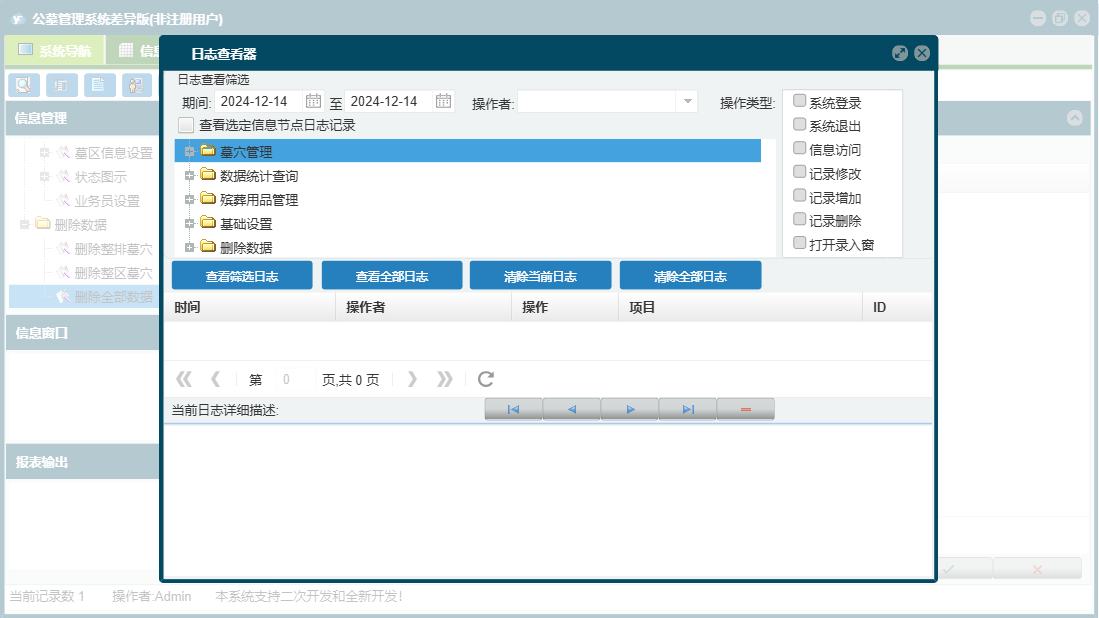Tick the 记录删除 checkbox
This screenshot has width=1099, height=618.
pos(799,219)
